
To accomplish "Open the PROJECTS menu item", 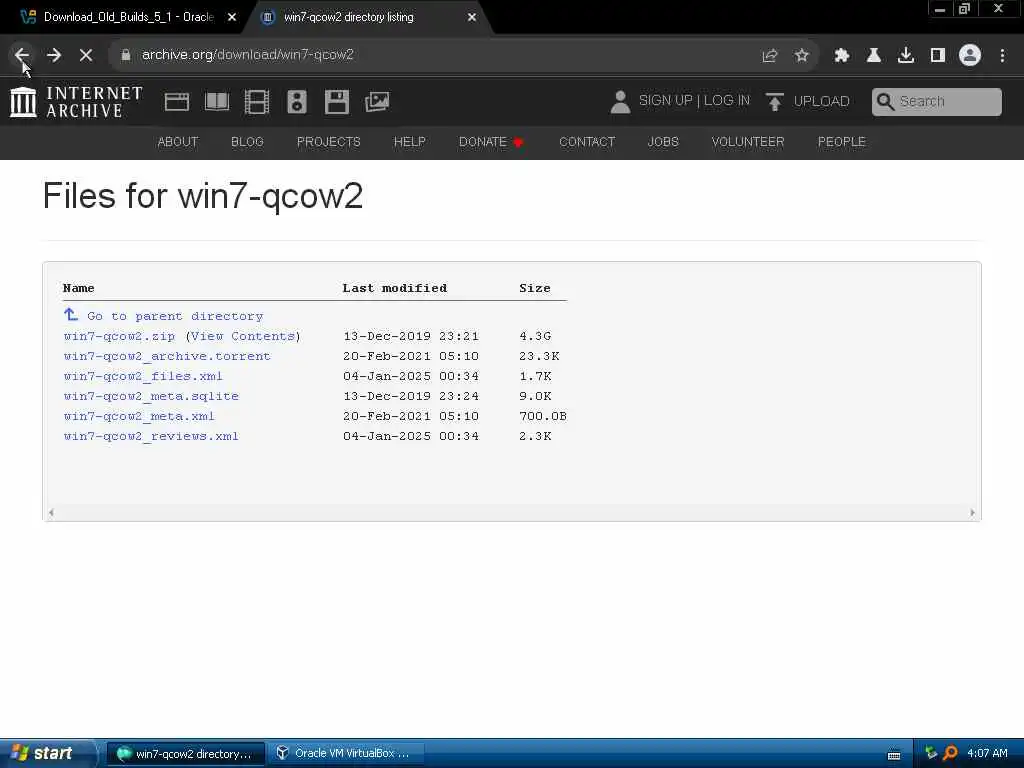I will (x=328, y=142).
